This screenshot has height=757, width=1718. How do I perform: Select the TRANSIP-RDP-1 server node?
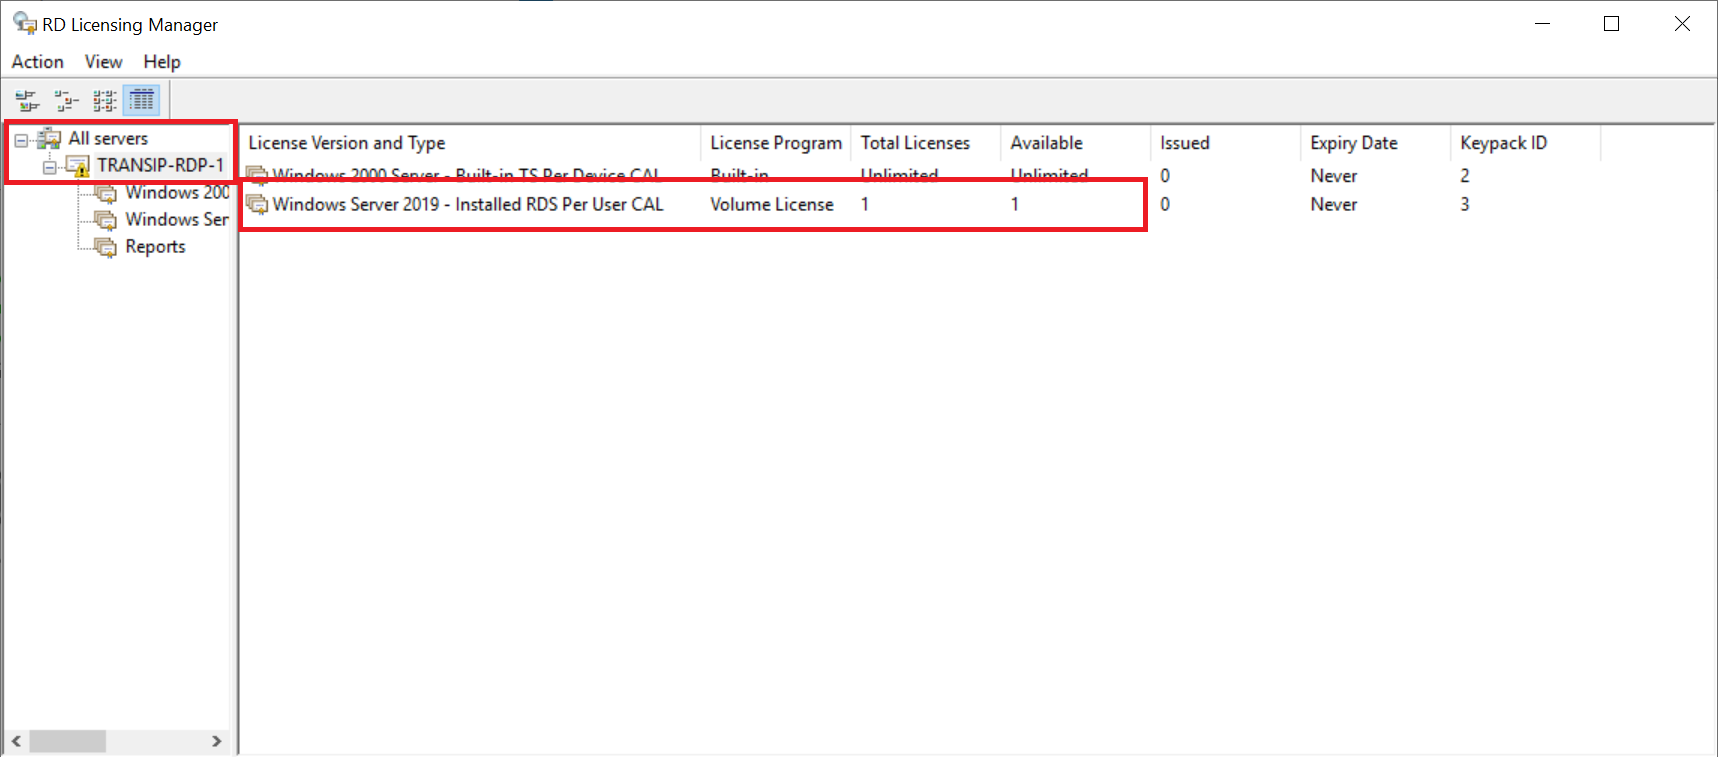pyautogui.click(x=160, y=165)
